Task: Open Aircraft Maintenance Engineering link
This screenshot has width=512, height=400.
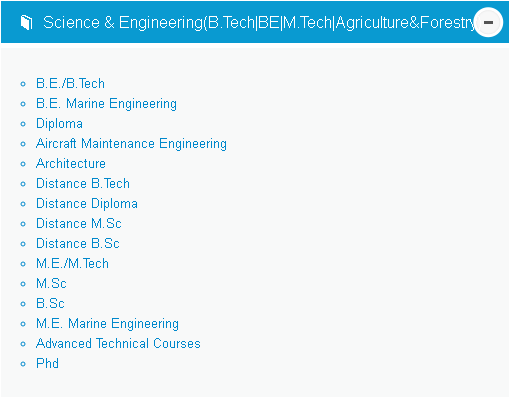Action: [131, 144]
